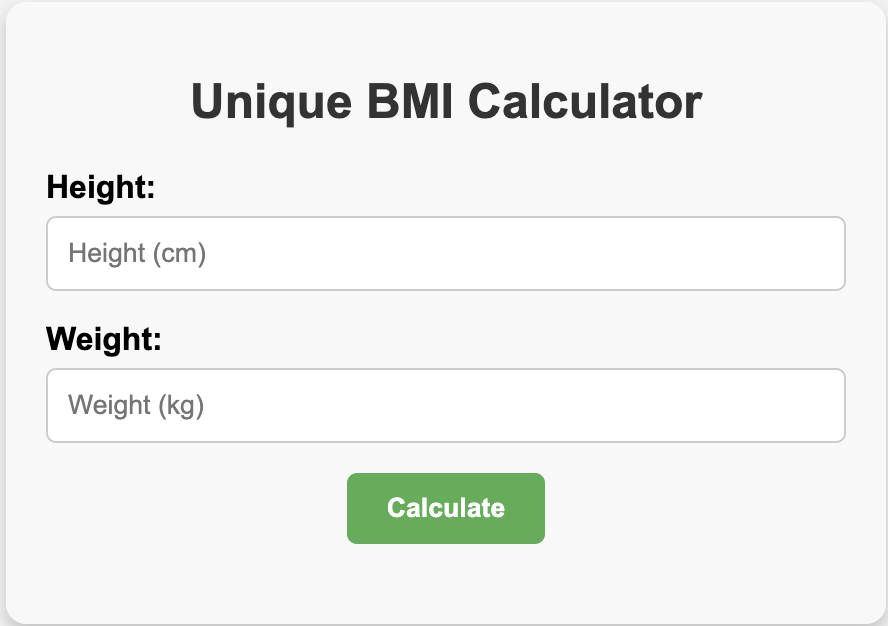The width and height of the screenshot is (888, 626).
Task: Activate the kilograms input
Action: click(446, 406)
